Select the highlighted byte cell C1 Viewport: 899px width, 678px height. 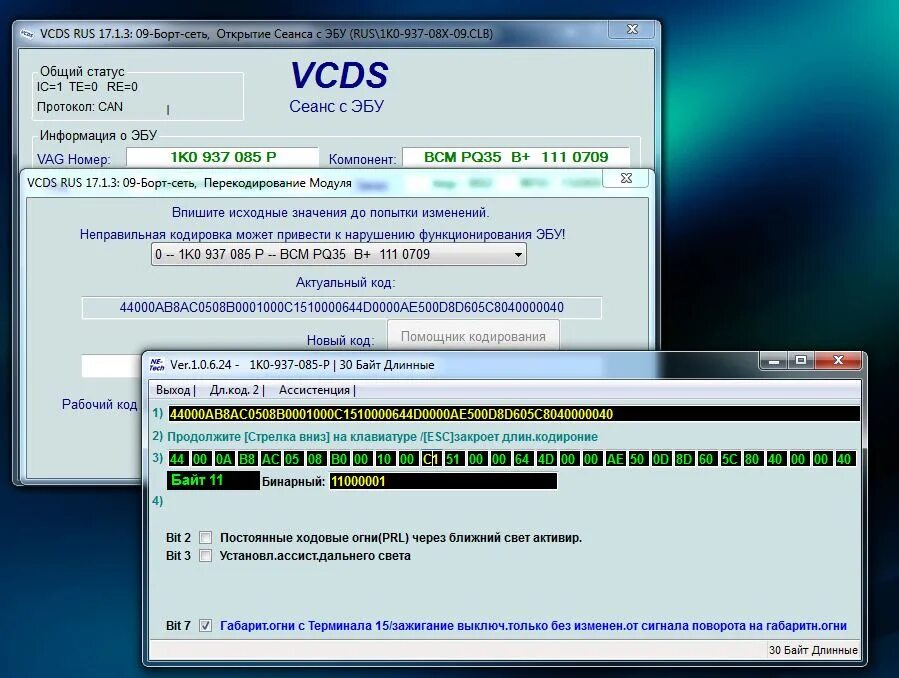click(x=431, y=459)
